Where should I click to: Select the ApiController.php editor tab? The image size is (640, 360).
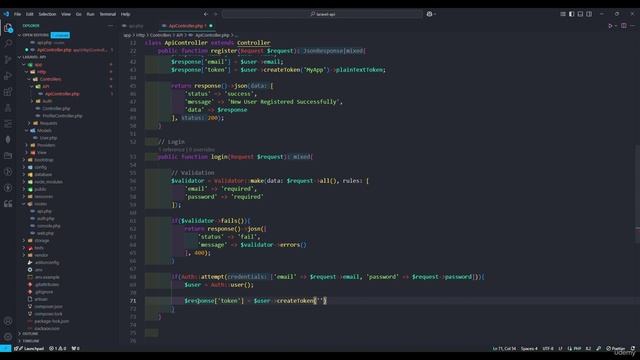pos(186,26)
